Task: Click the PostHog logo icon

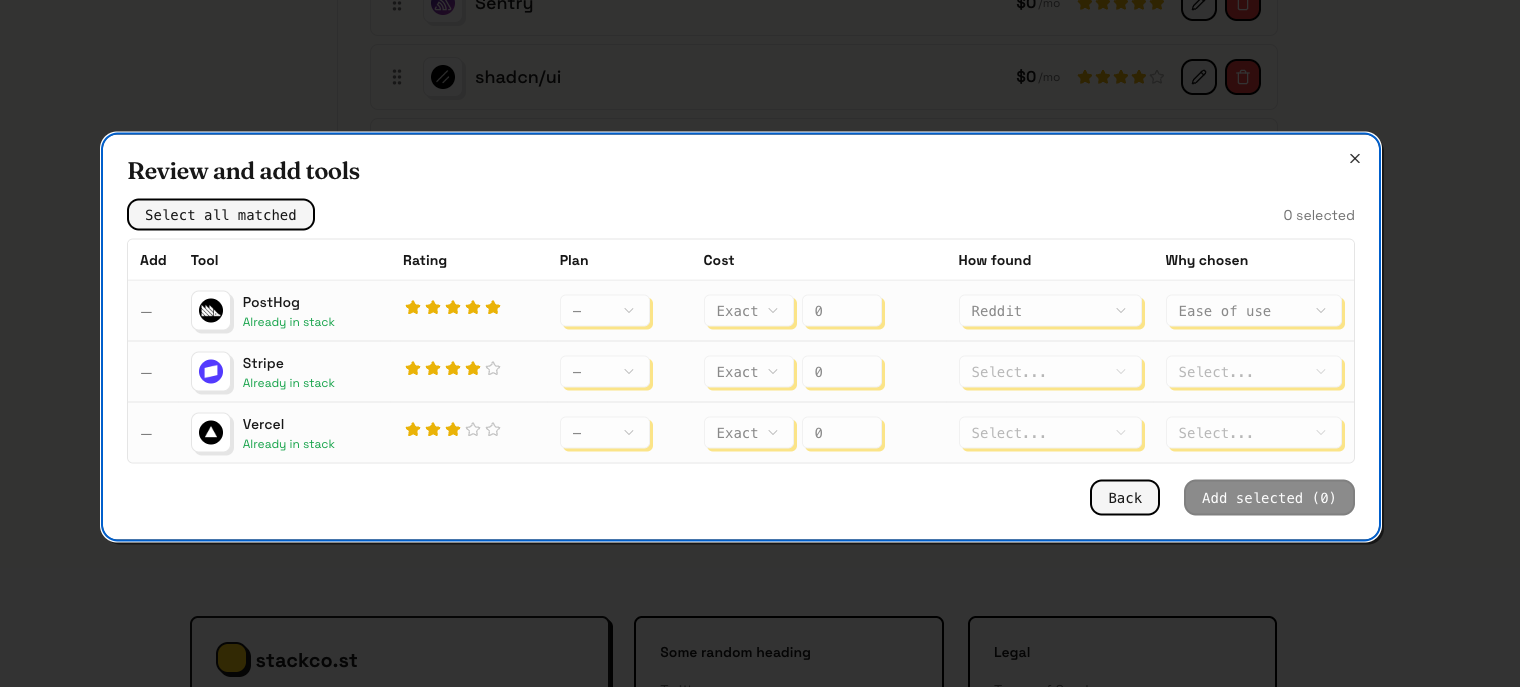Action: 211,311
